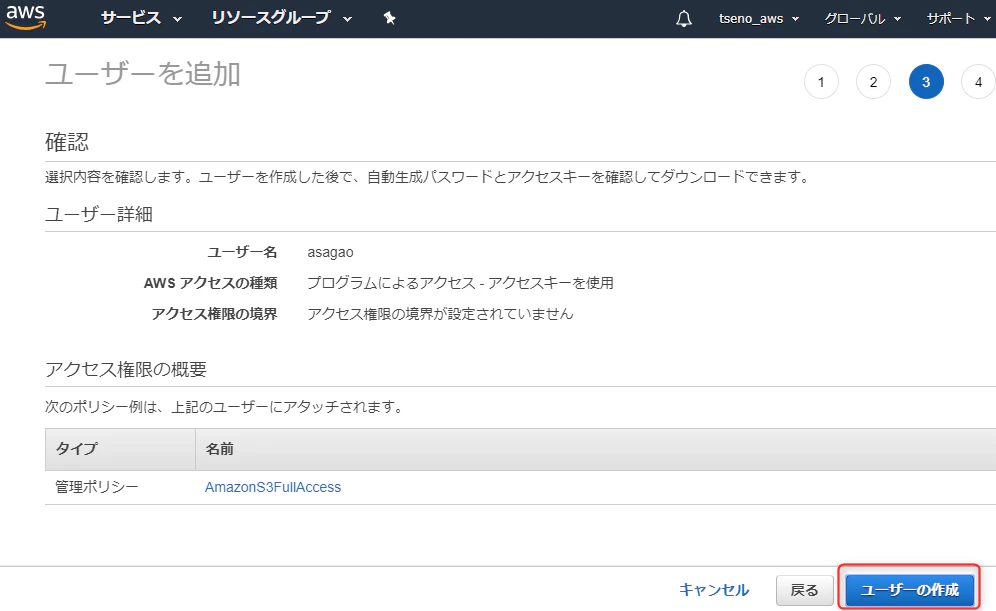Open the notifications bell icon
Image resolution: width=996 pixels, height=611 pixels.
point(683,18)
